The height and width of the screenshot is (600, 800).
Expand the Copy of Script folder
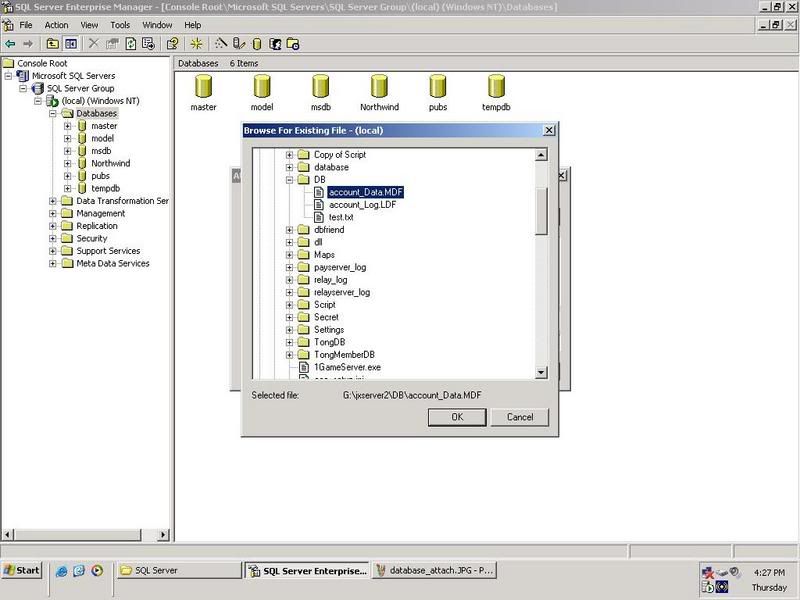289,155
